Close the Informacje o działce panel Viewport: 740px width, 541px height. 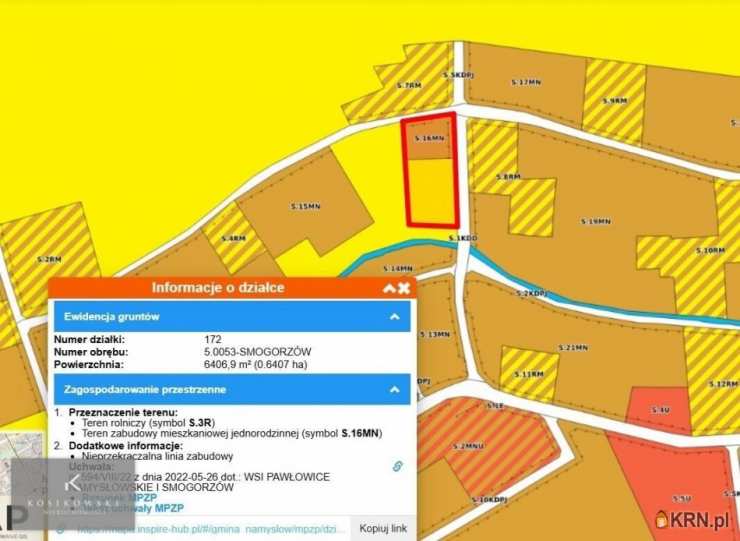[404, 288]
